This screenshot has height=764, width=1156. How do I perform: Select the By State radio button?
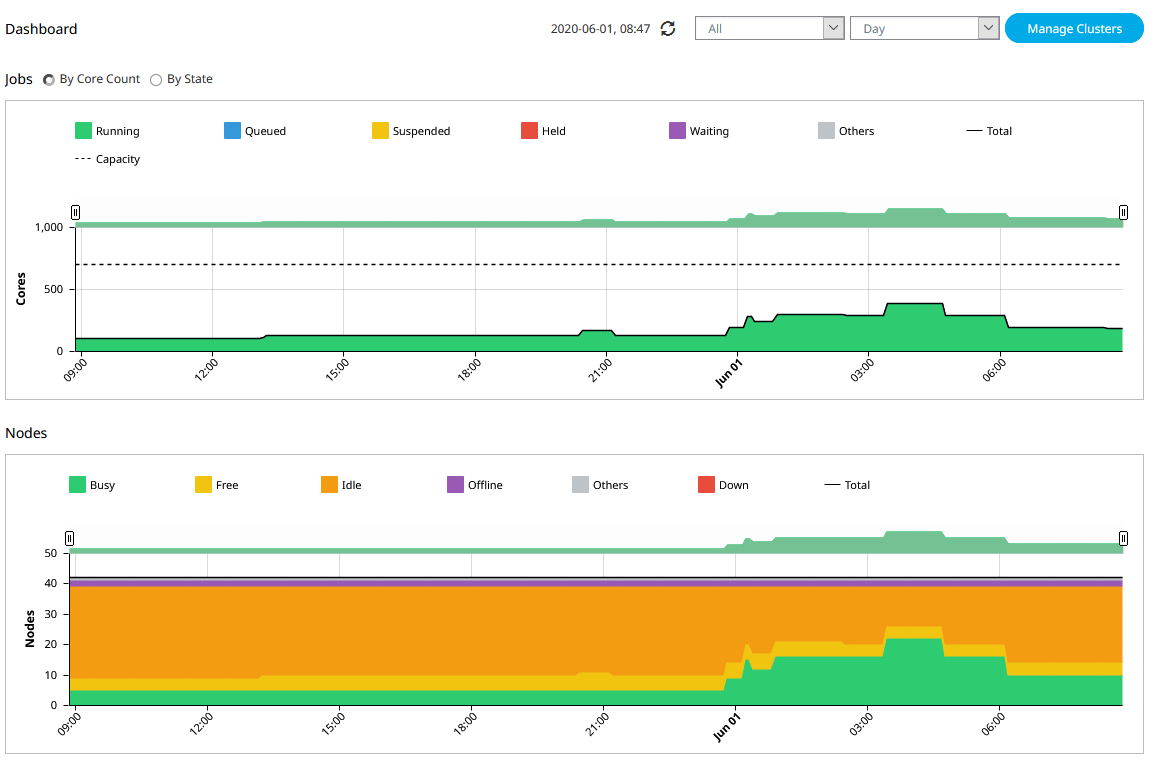[156, 80]
